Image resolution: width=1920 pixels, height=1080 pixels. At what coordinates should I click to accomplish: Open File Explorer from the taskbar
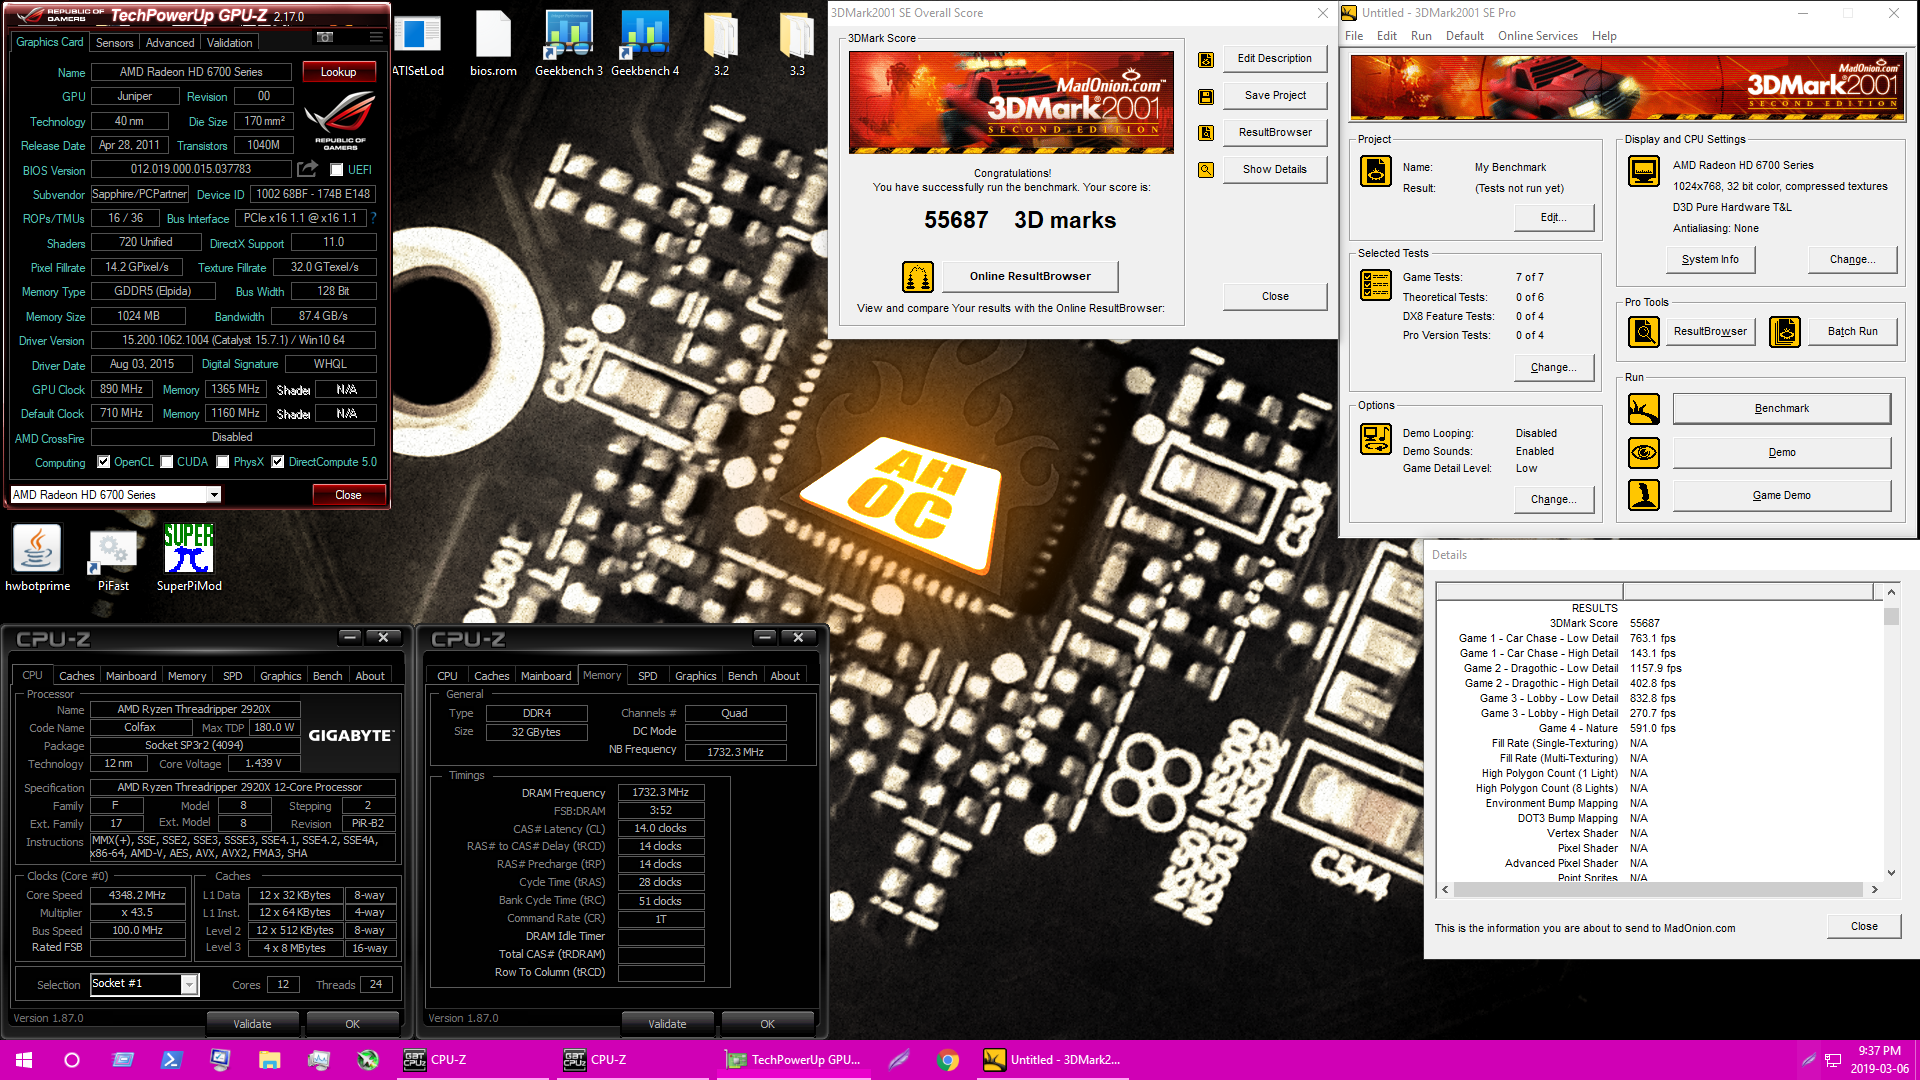[x=269, y=1060]
